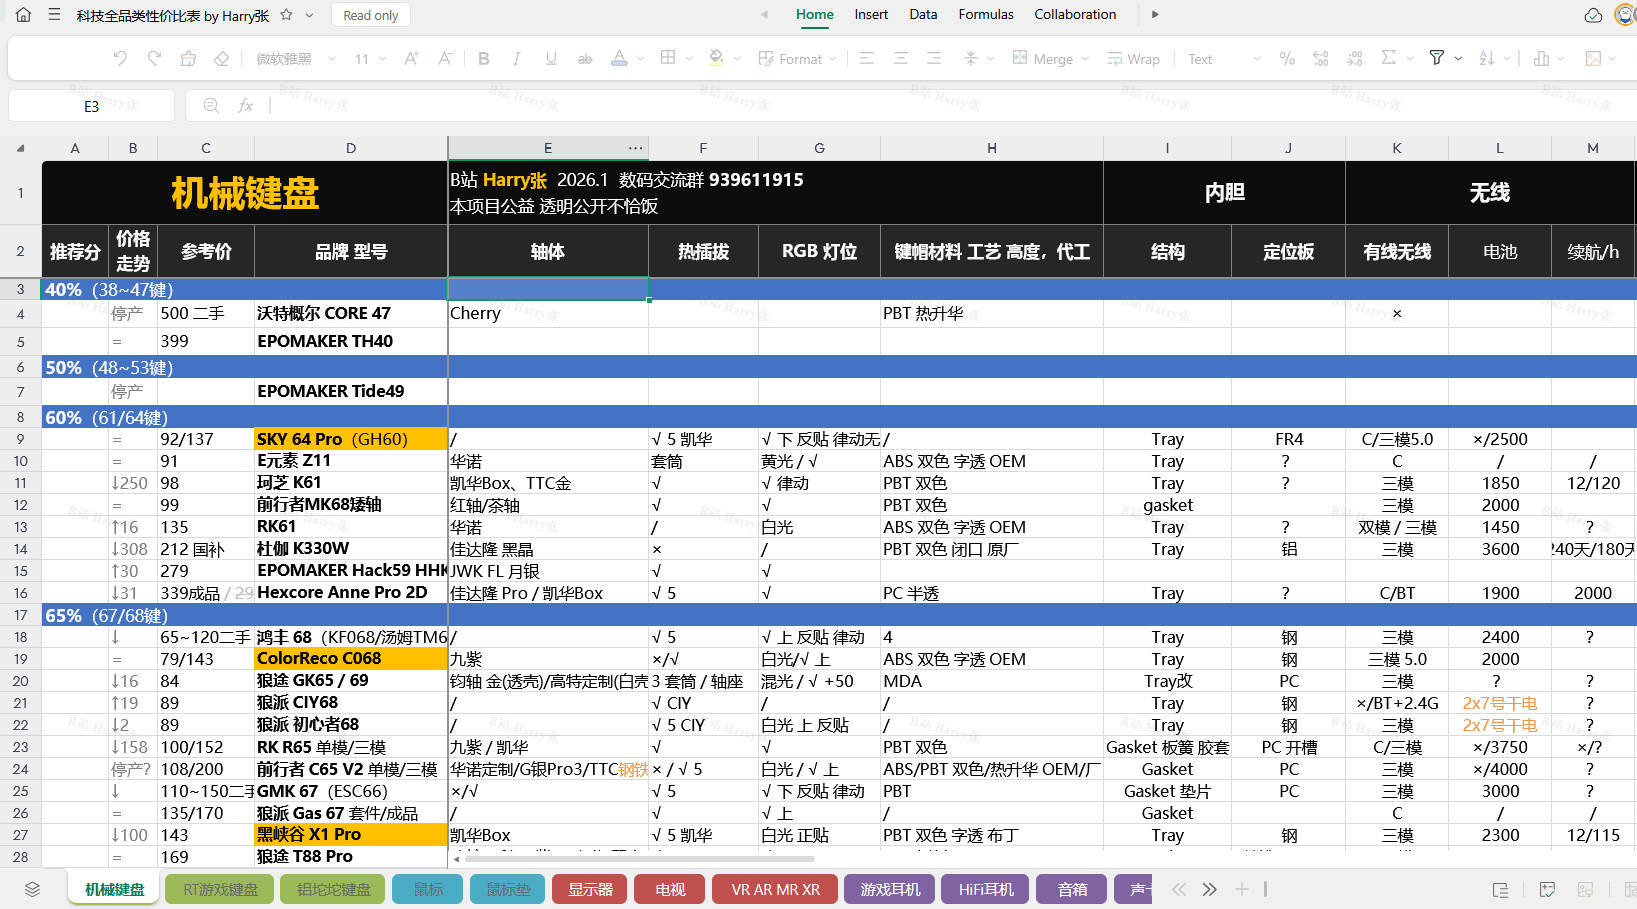Apply the current fill color

tap(717, 59)
